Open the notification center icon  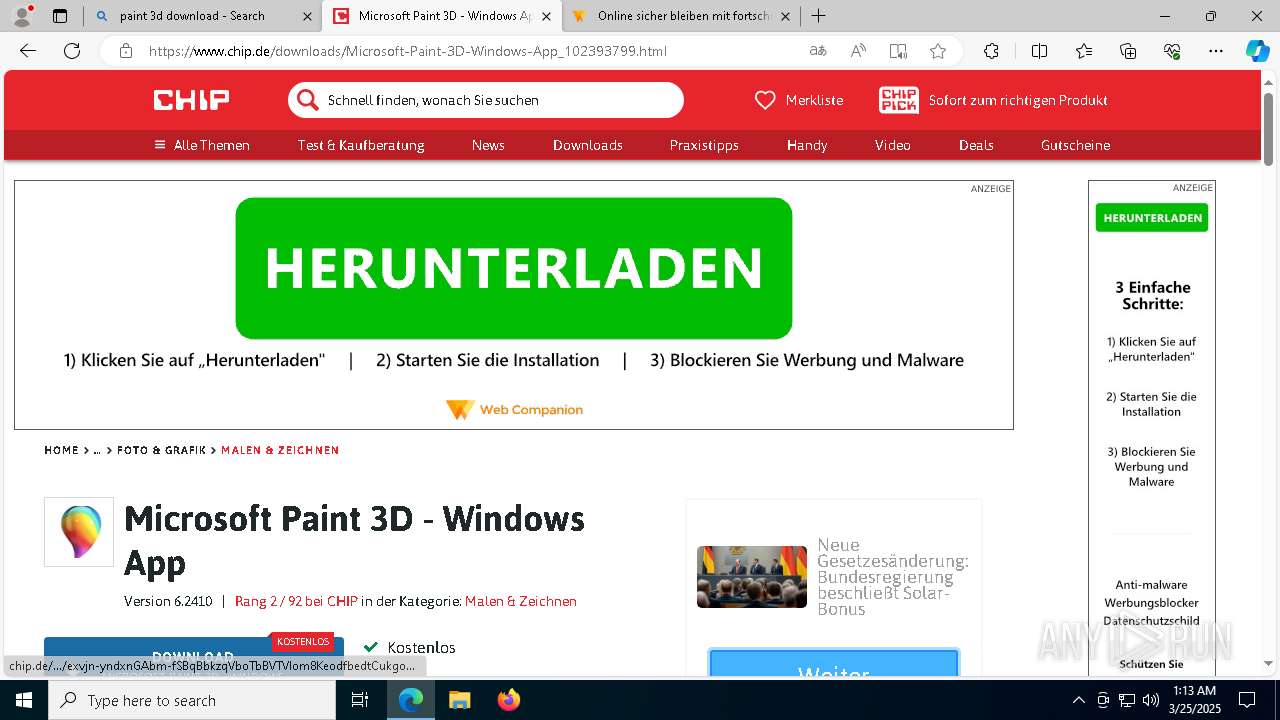[x=1247, y=700]
